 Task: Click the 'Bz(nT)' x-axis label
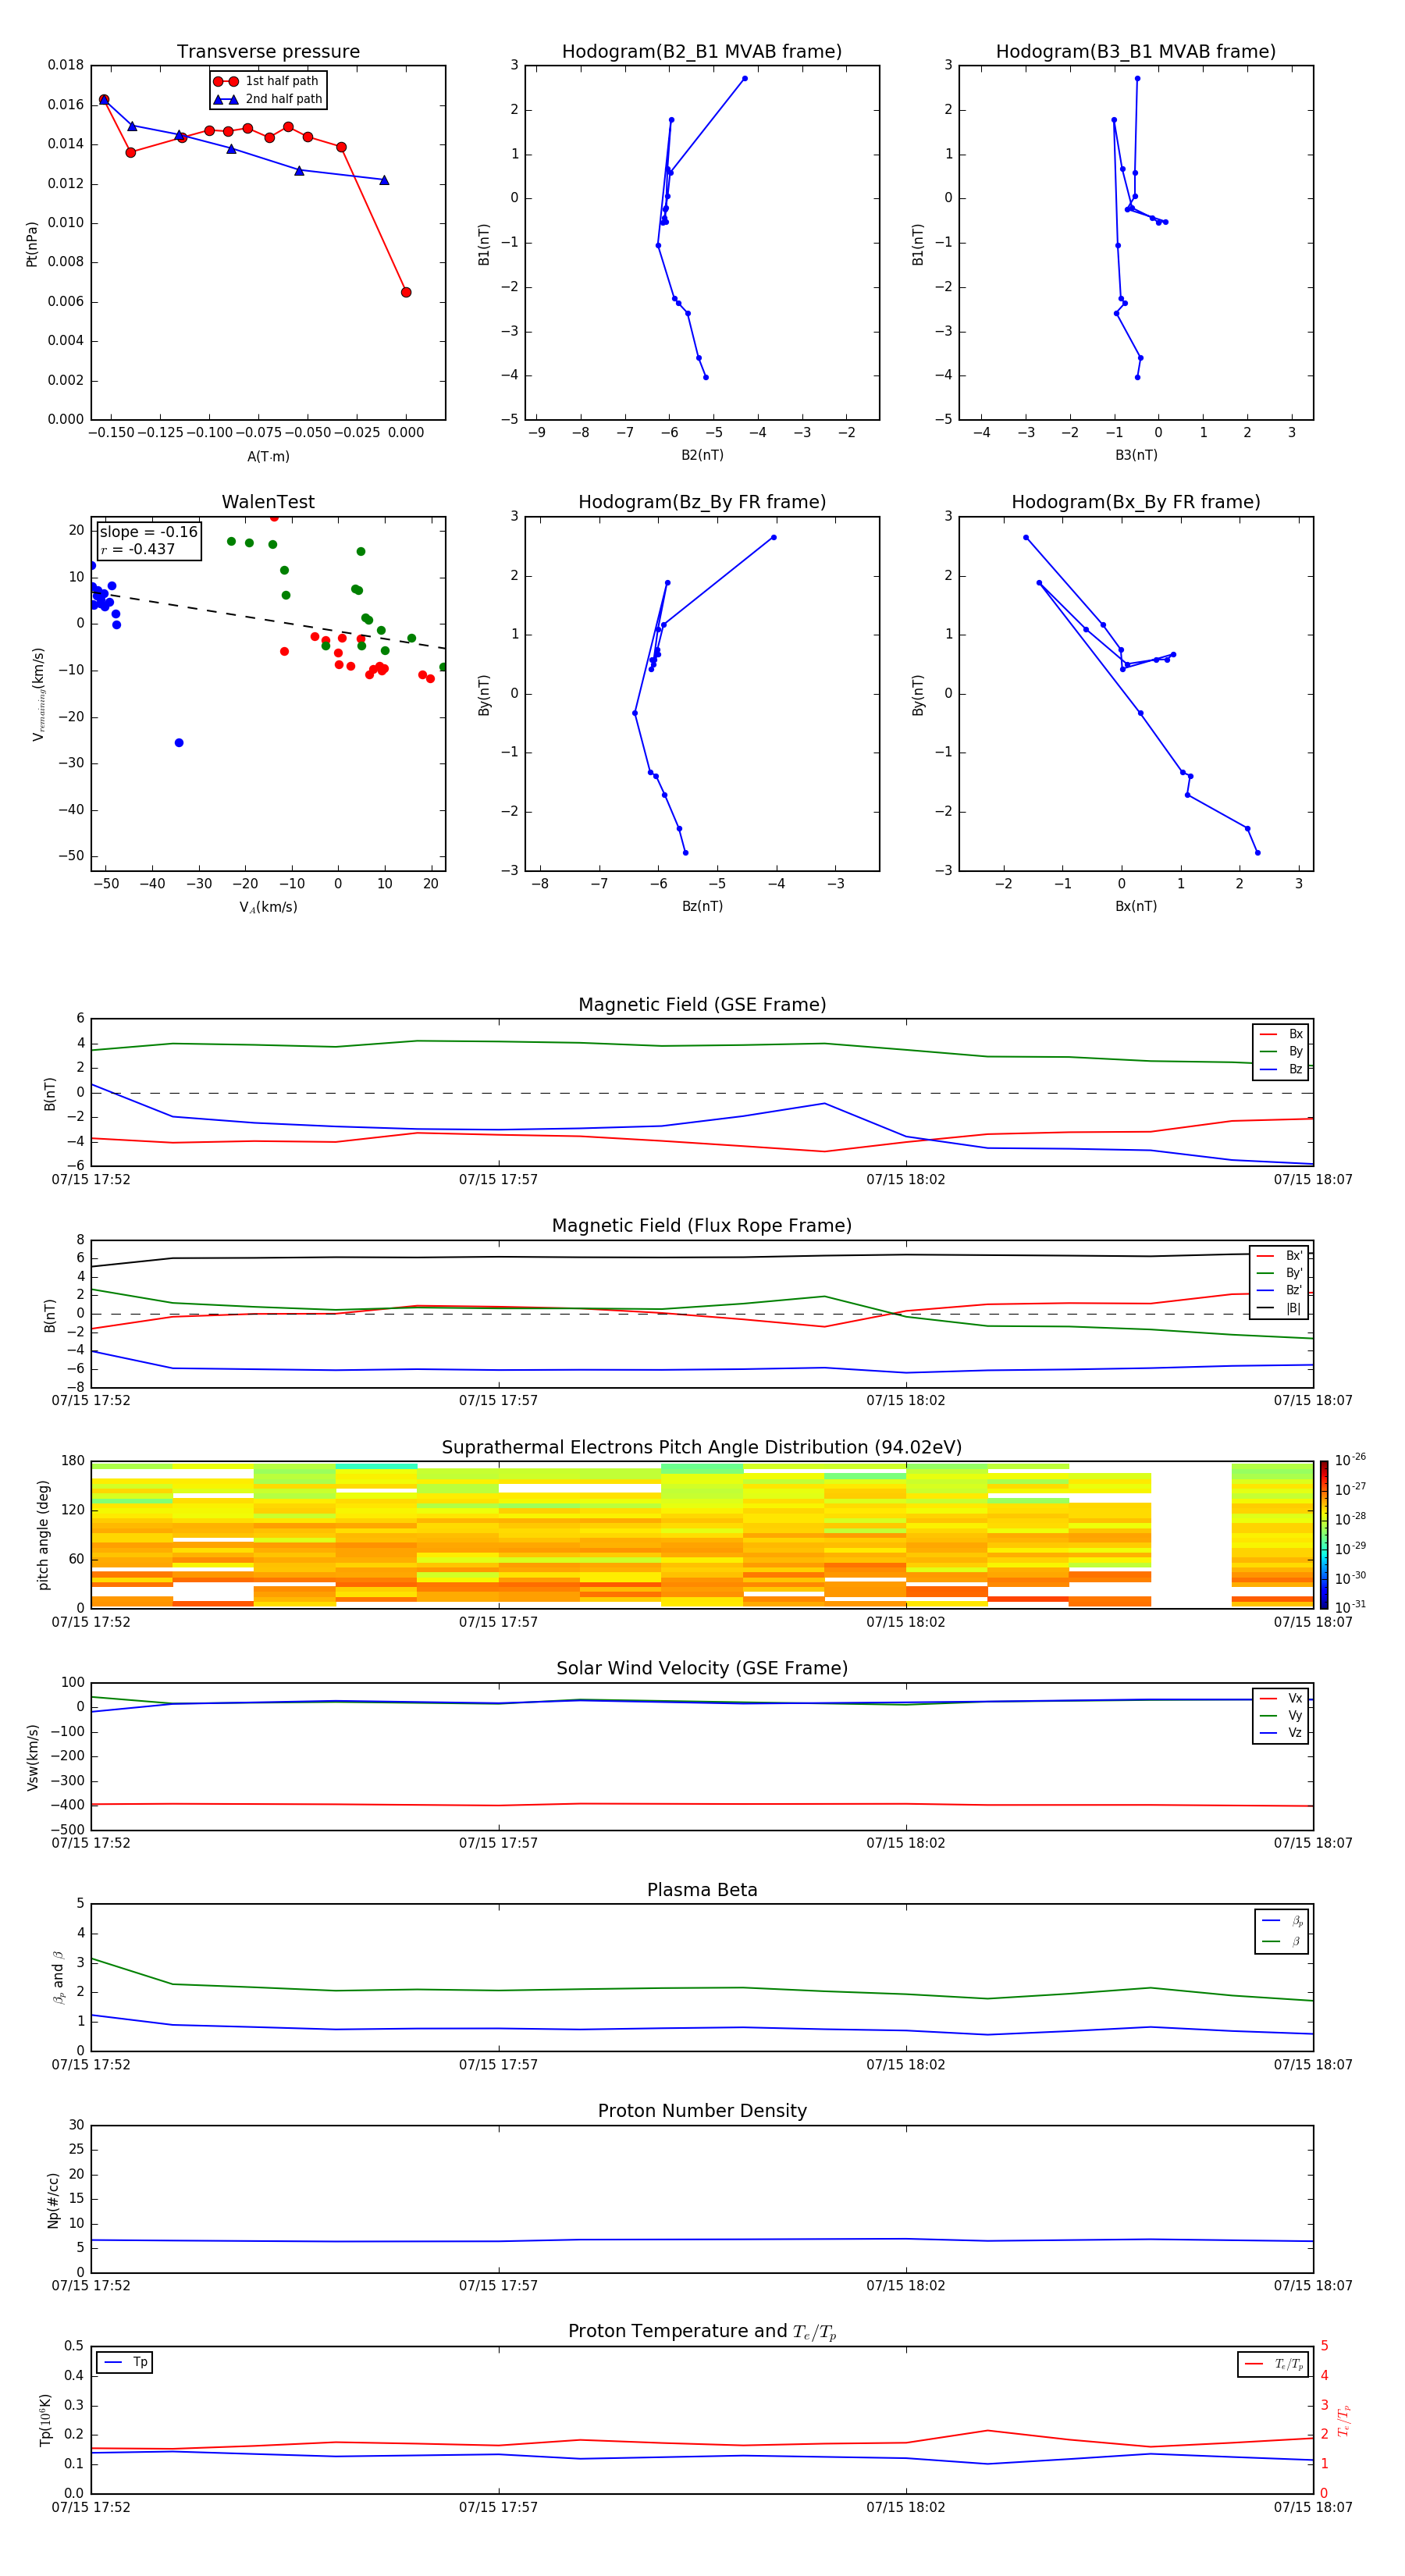coord(702,906)
